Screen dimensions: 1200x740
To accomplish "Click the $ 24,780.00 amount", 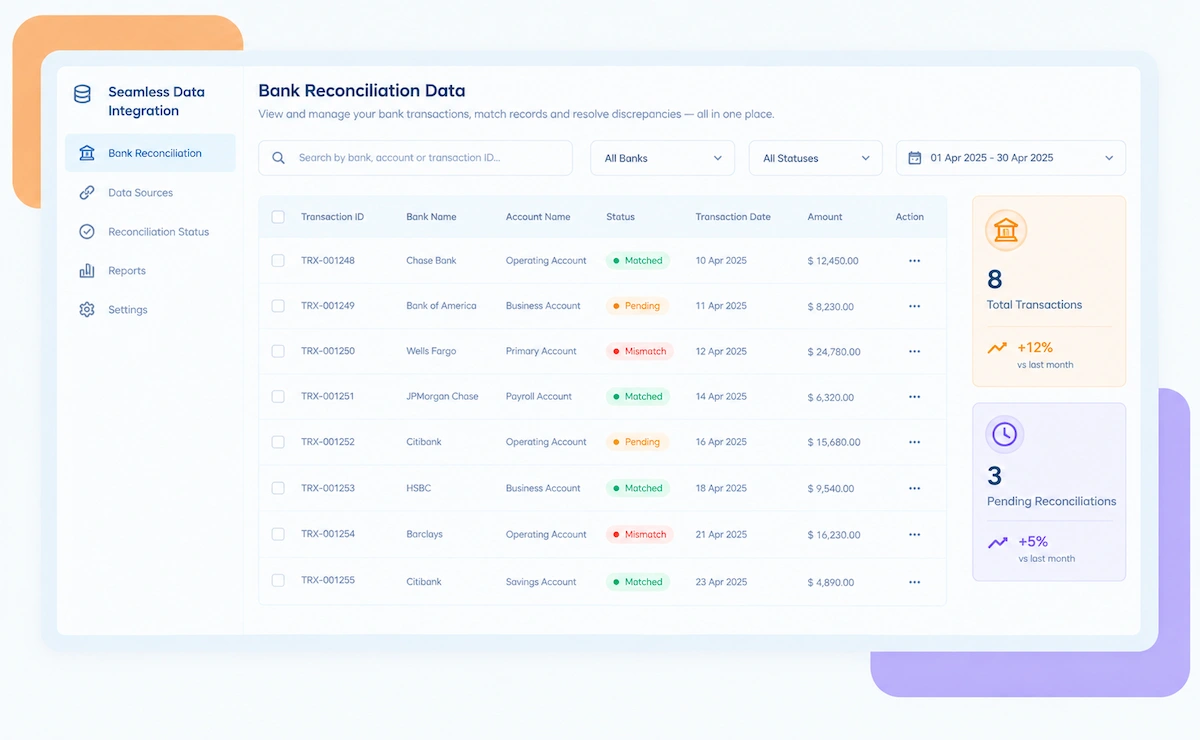I will [834, 352].
